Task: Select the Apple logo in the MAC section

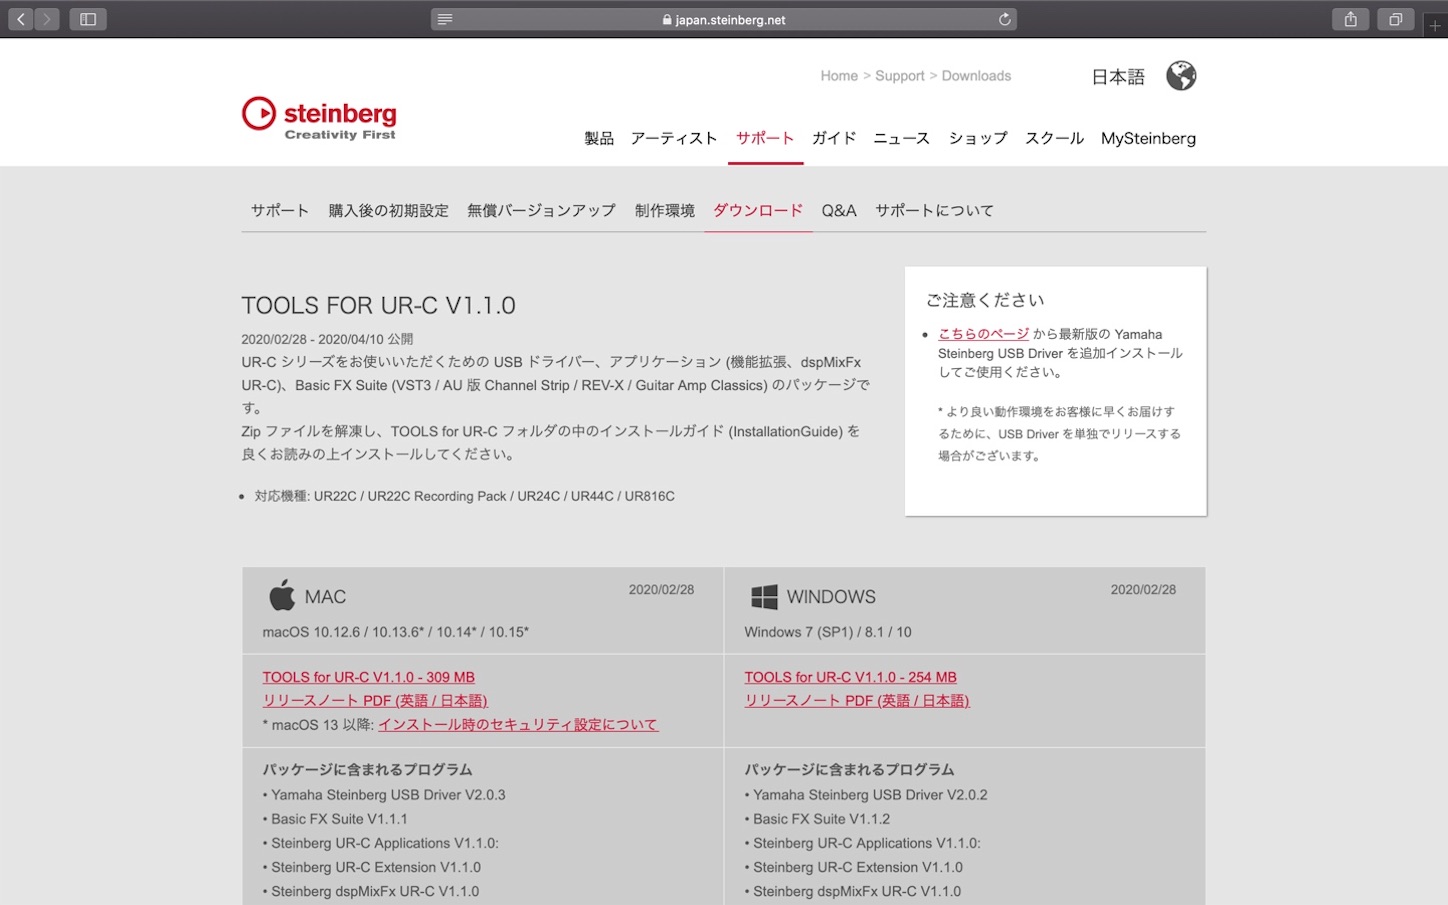Action: [281, 594]
